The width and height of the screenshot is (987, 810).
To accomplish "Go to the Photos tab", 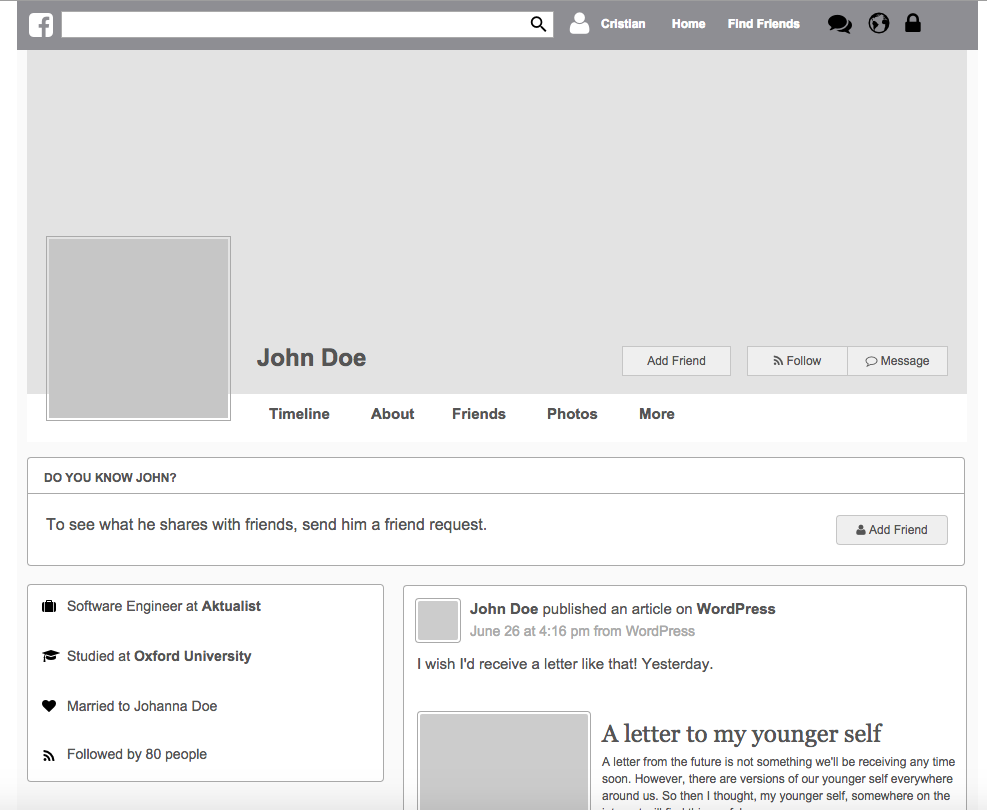I will tap(572, 414).
